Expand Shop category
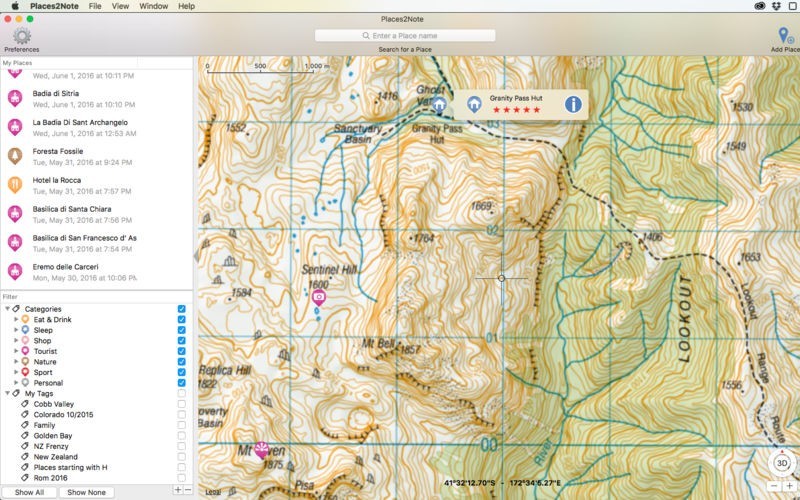Image resolution: width=800 pixels, height=500 pixels. click(x=16, y=340)
